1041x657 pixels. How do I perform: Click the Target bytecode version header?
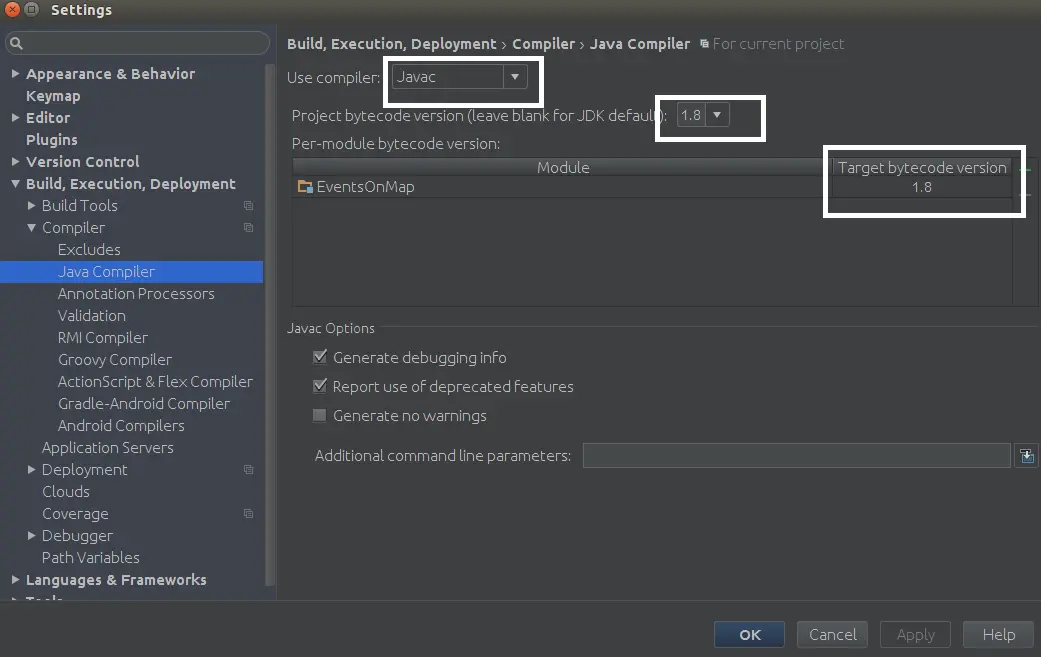922,167
